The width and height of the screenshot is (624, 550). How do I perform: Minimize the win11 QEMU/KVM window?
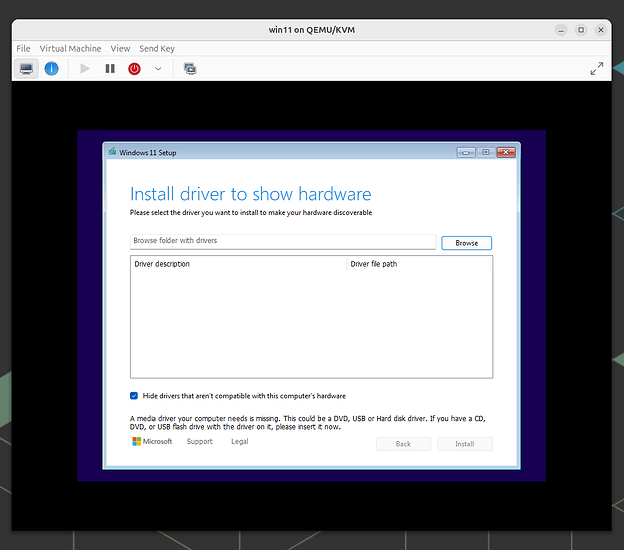click(x=561, y=30)
